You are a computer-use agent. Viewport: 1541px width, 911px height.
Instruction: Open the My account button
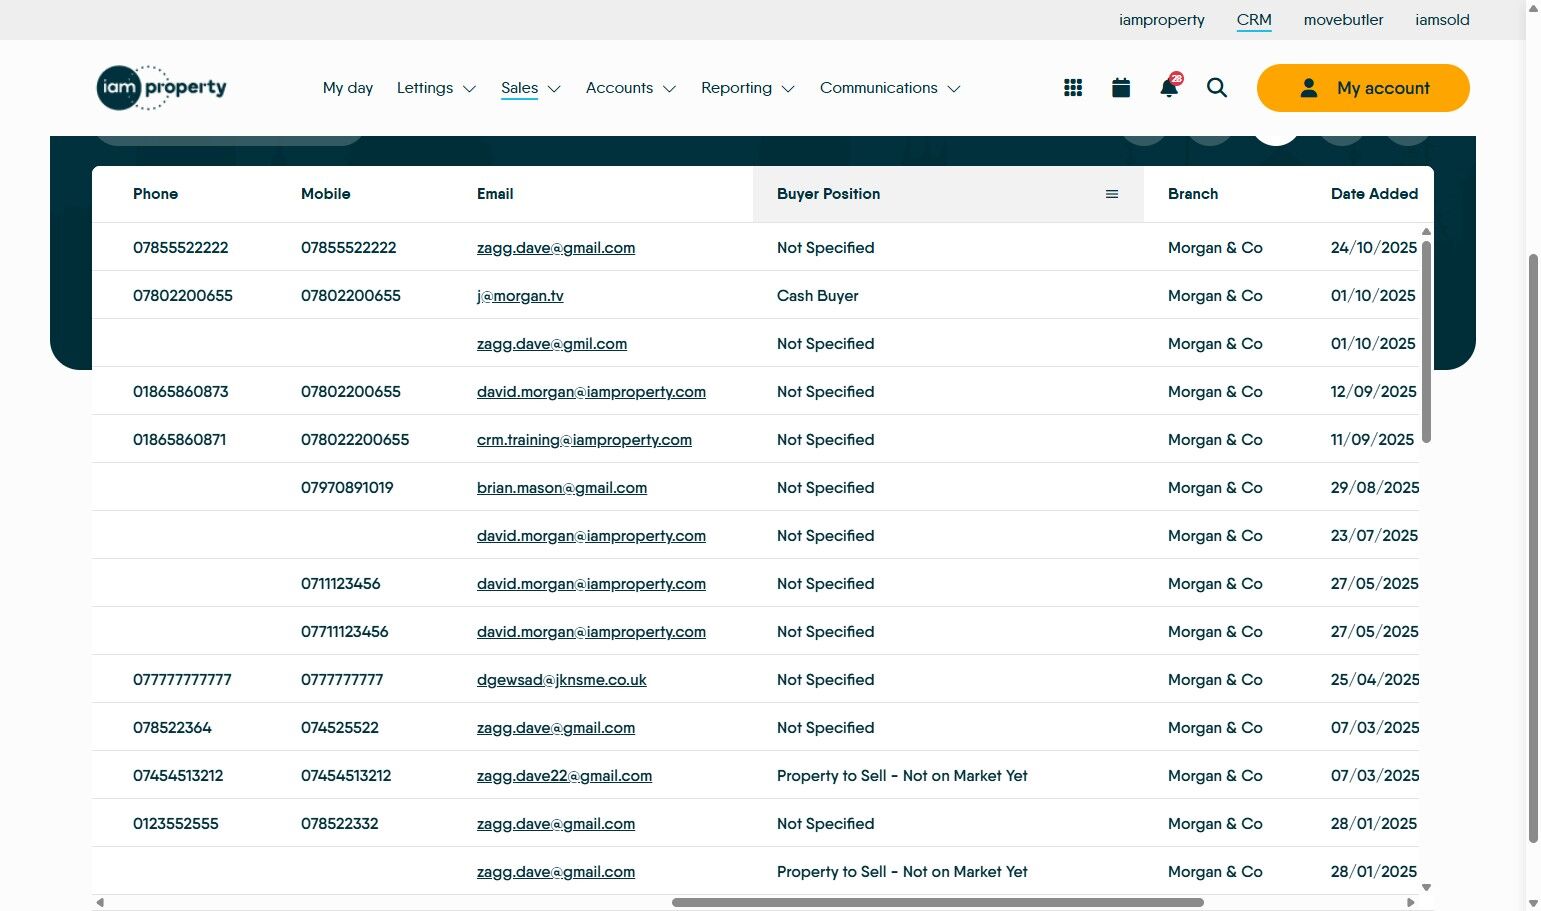pyautogui.click(x=1363, y=88)
